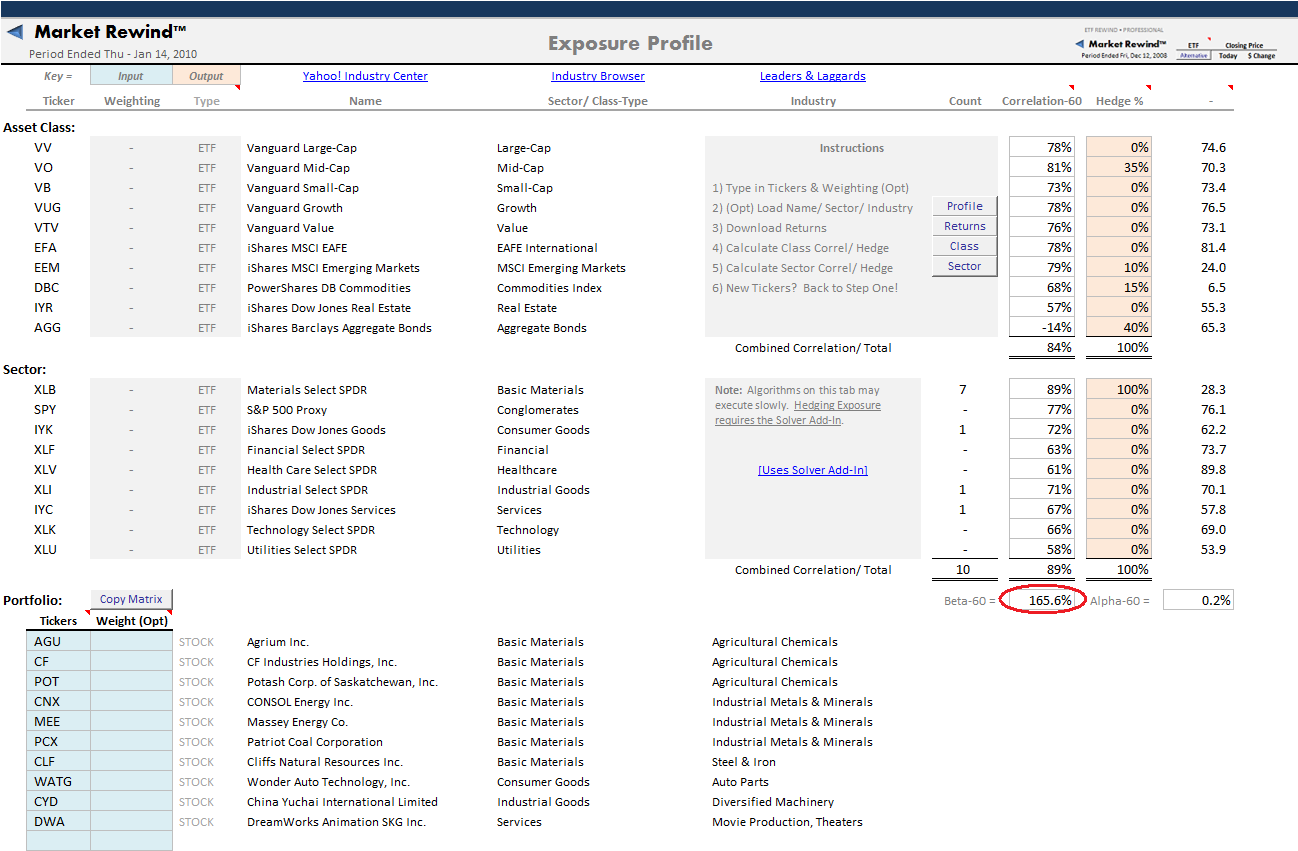This screenshot has width=1298, height=851.
Task: Select the AGU ticker input cell
Action: coord(58,642)
